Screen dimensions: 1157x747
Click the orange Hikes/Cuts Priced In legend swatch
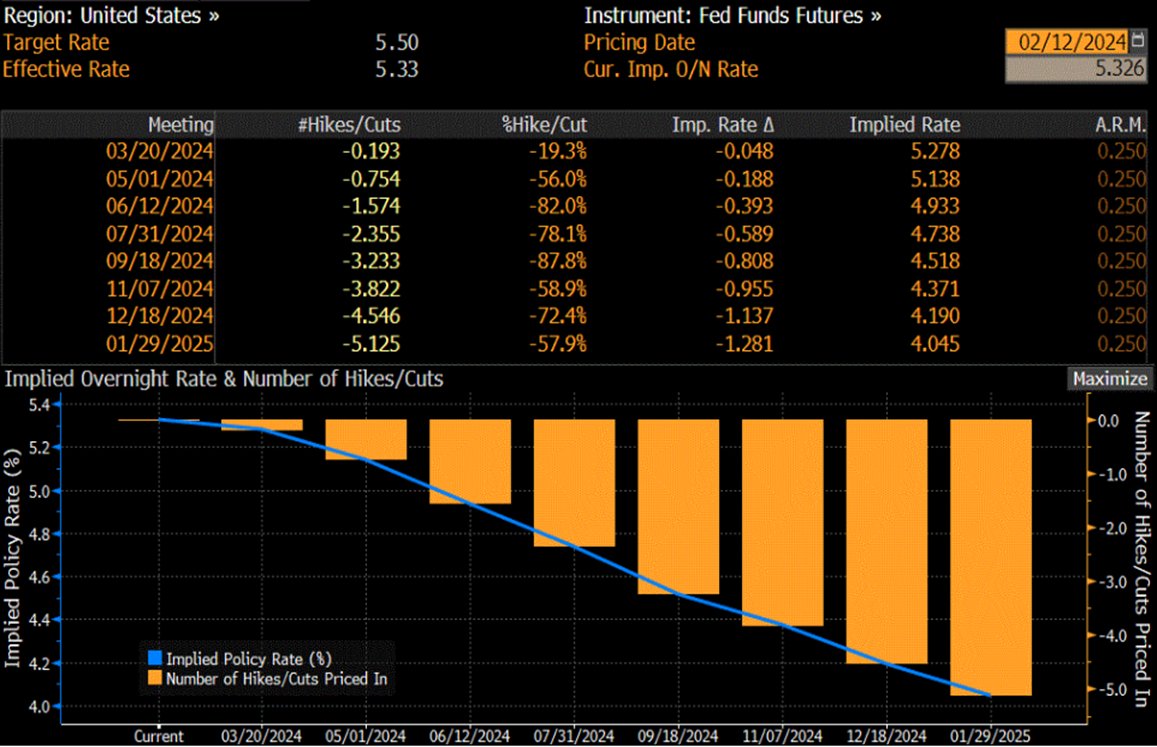click(x=154, y=679)
